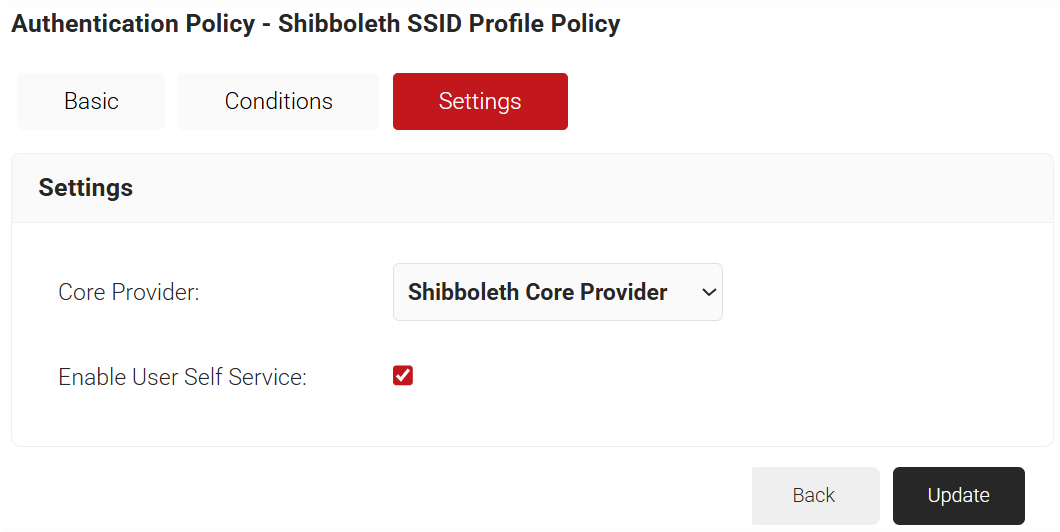Save policy changes with the black Update button
The width and height of the screenshot is (1060, 532).
(958, 495)
